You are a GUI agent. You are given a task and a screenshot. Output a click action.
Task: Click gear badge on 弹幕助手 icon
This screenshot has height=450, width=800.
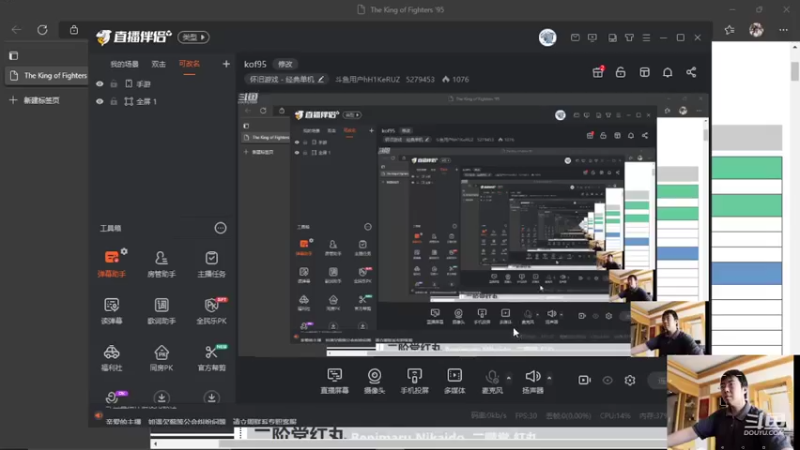[x=124, y=251]
